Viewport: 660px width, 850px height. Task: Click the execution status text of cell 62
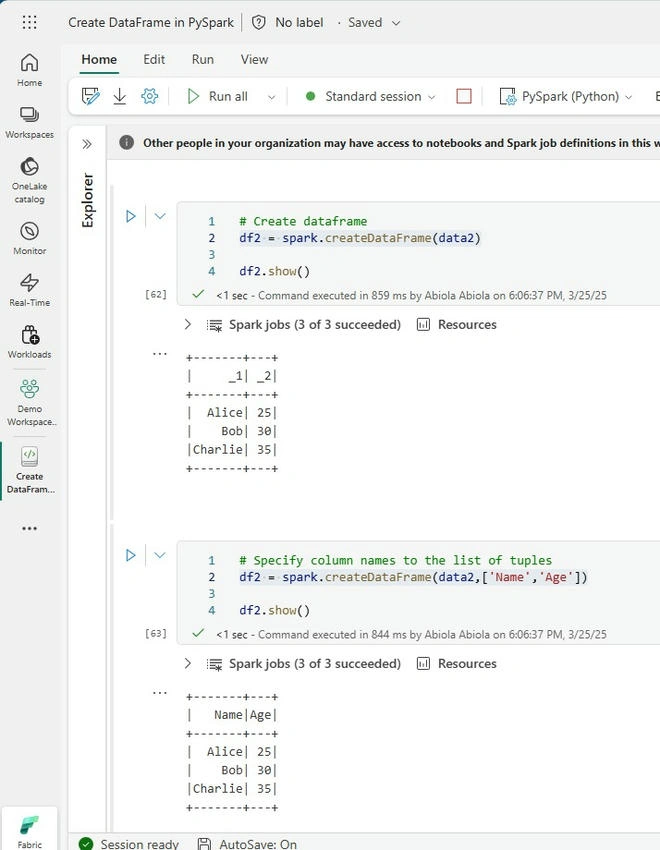click(411, 295)
